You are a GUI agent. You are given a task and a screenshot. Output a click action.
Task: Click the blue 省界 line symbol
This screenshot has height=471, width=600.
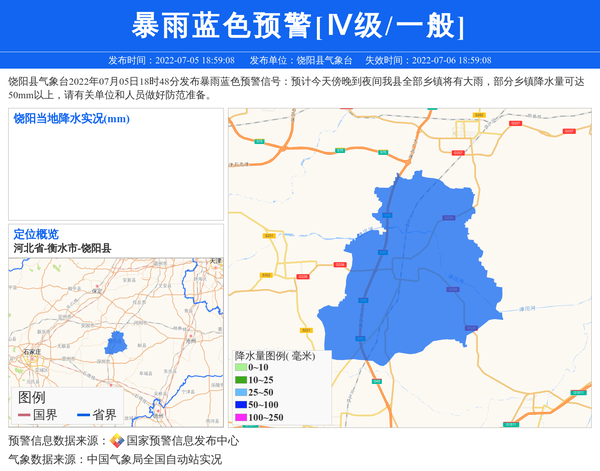(83, 415)
